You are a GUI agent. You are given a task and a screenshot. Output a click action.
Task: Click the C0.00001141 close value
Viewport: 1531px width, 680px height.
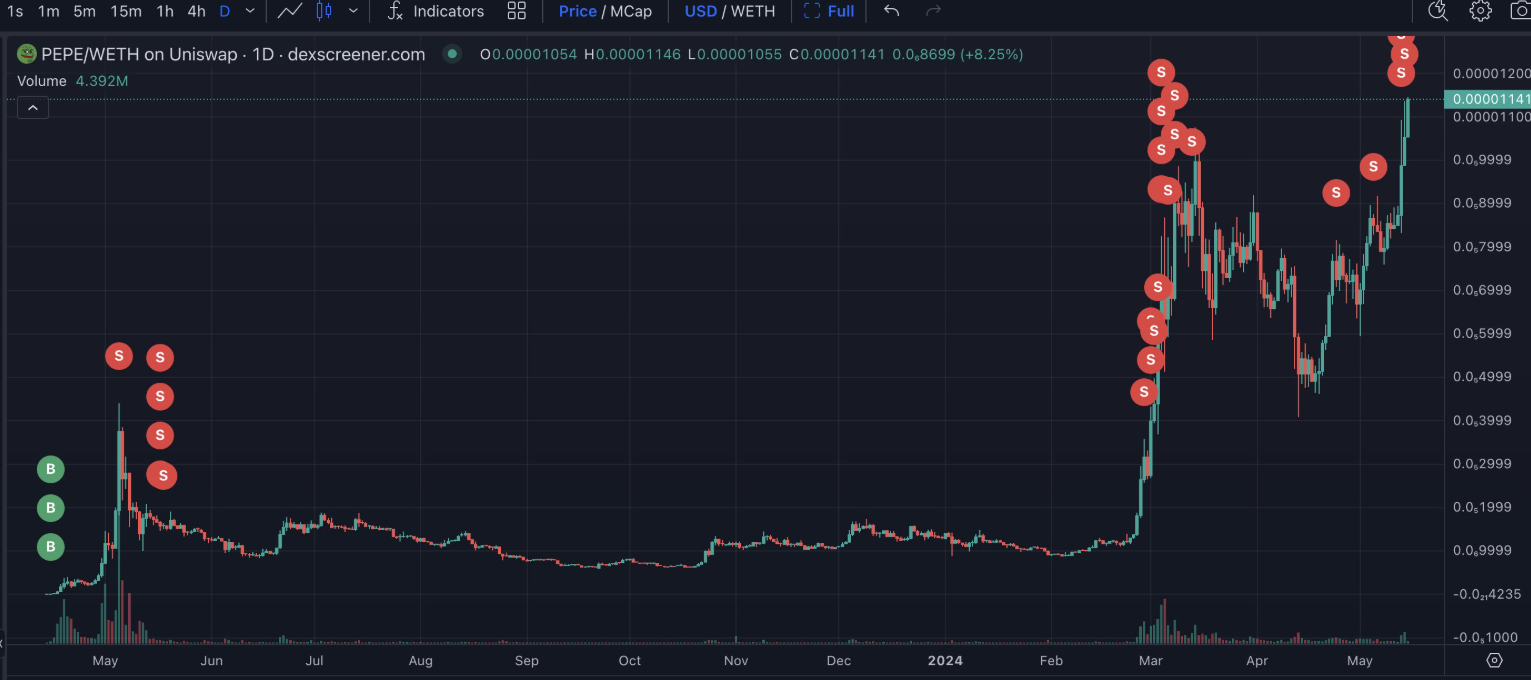(x=837, y=54)
